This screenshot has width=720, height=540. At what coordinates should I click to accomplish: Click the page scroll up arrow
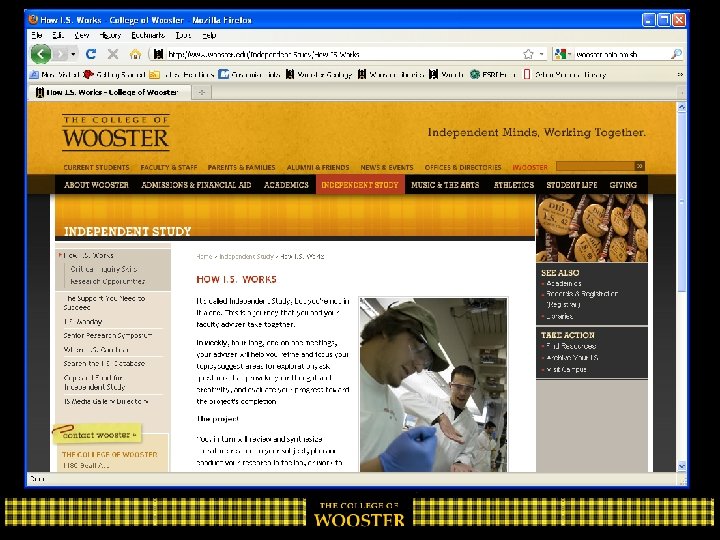681,107
